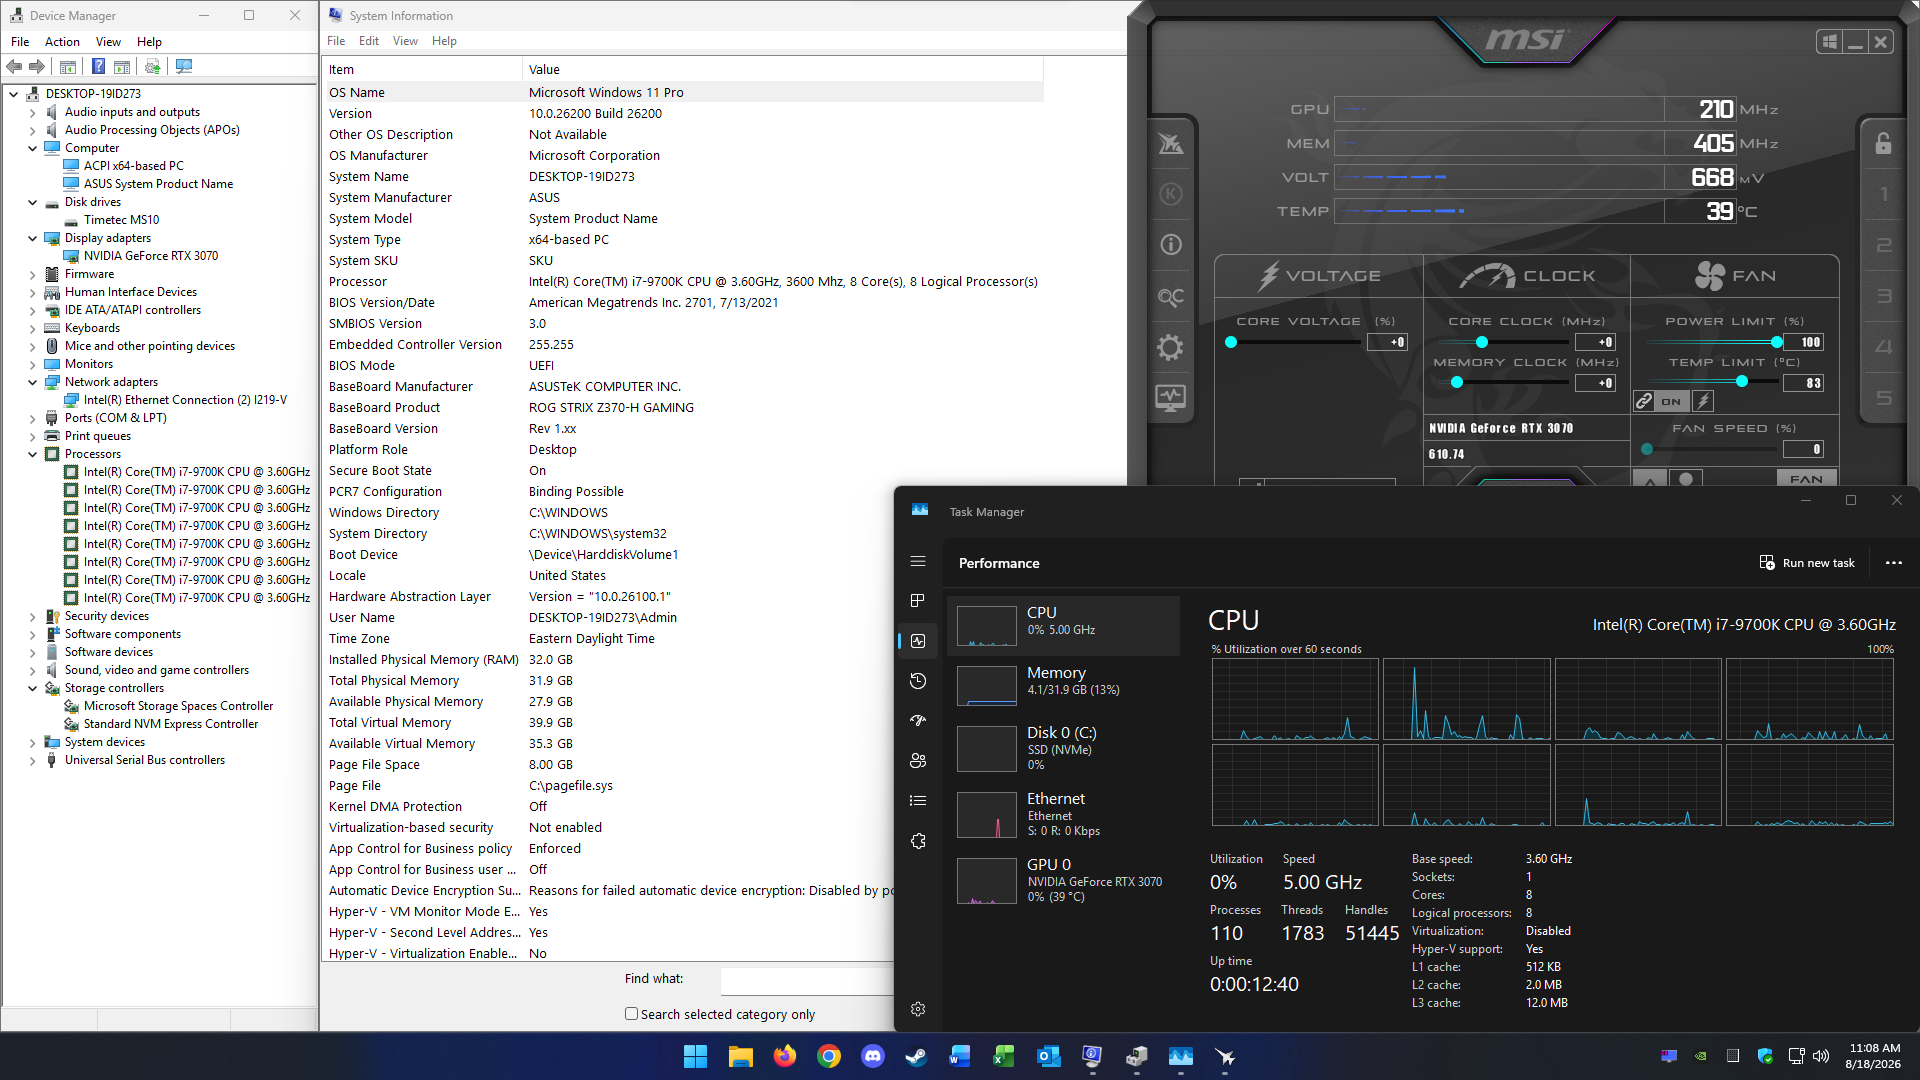Viewport: 1920px width, 1080px height.
Task: Click the profile lock icon in Afterburner
Action: pos(1883,143)
